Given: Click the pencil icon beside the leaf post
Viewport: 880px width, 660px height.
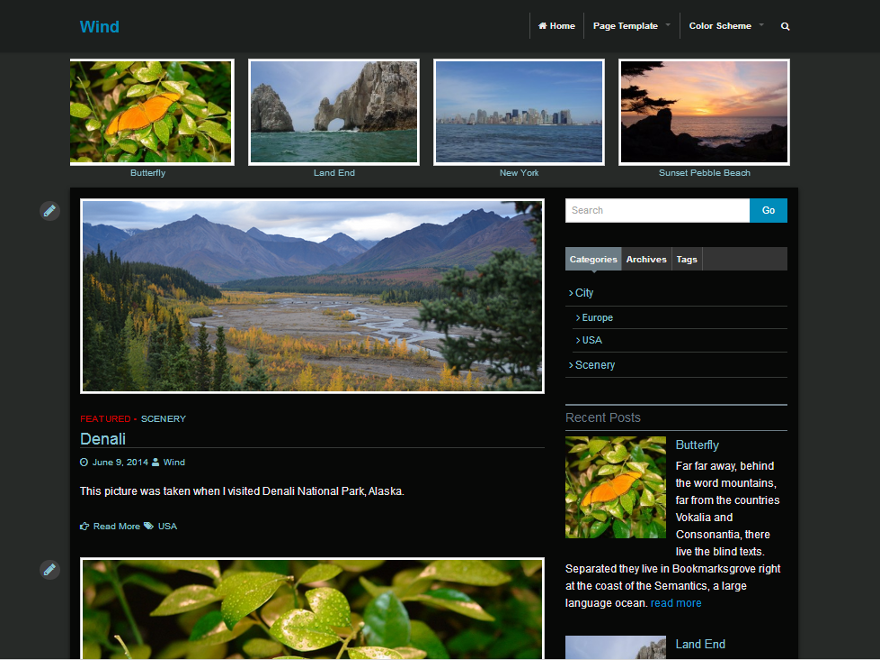Looking at the screenshot, I should click(50, 569).
